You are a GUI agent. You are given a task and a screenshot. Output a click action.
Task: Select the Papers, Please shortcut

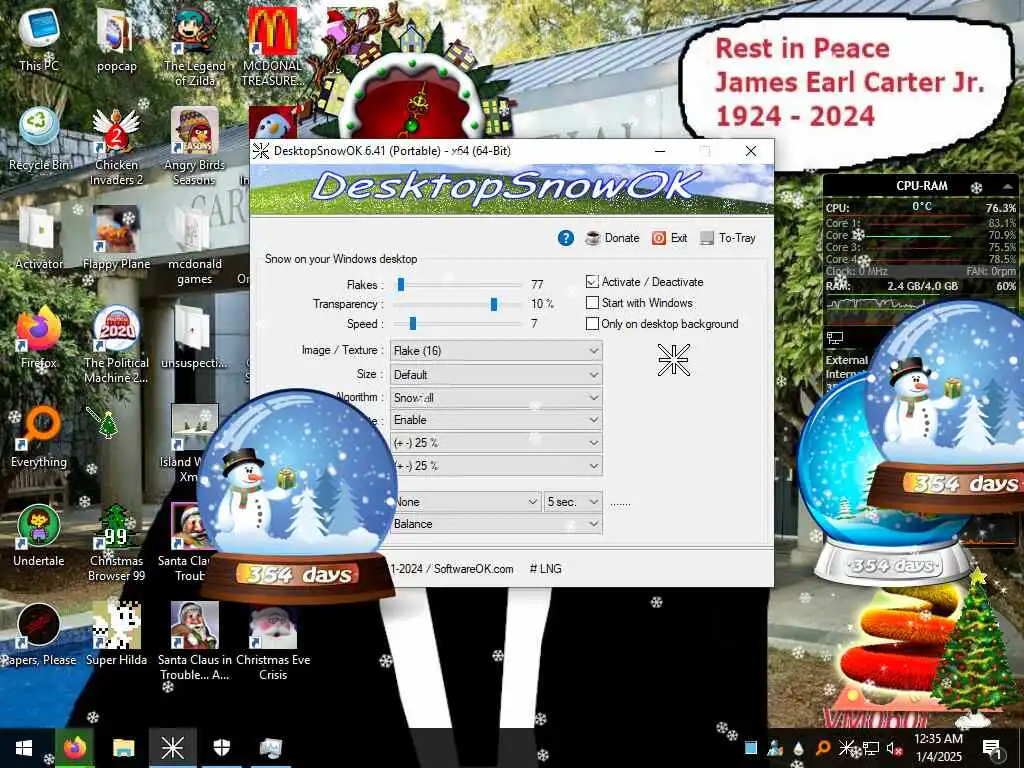(39, 634)
